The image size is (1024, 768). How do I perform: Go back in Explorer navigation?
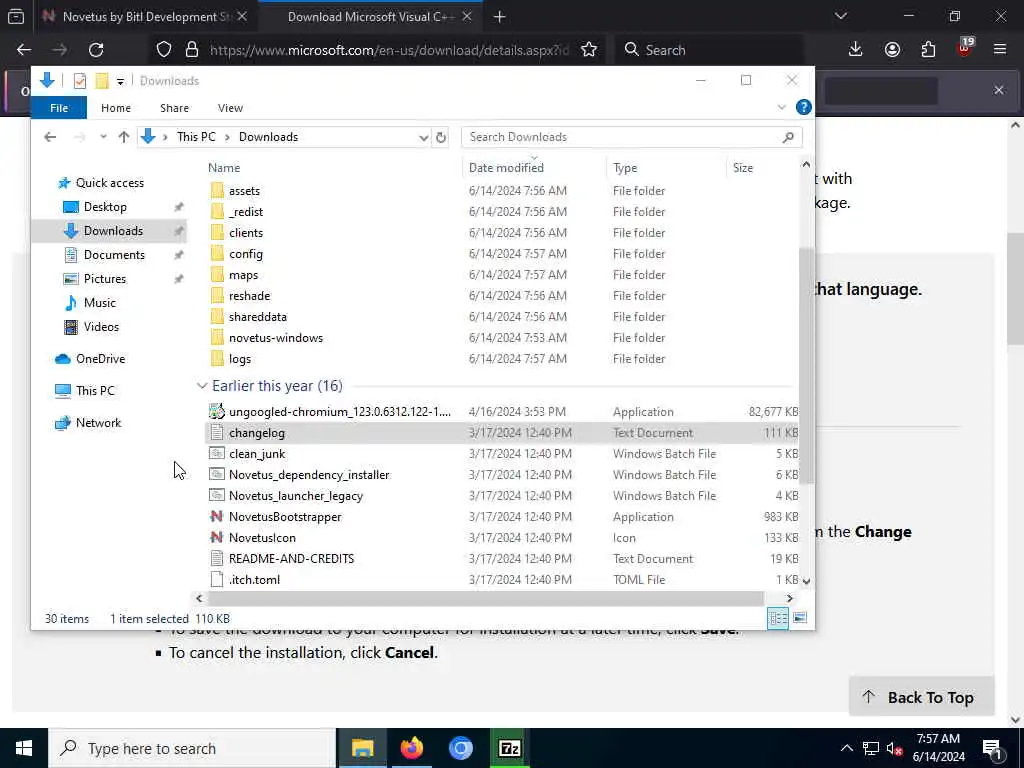(x=50, y=137)
